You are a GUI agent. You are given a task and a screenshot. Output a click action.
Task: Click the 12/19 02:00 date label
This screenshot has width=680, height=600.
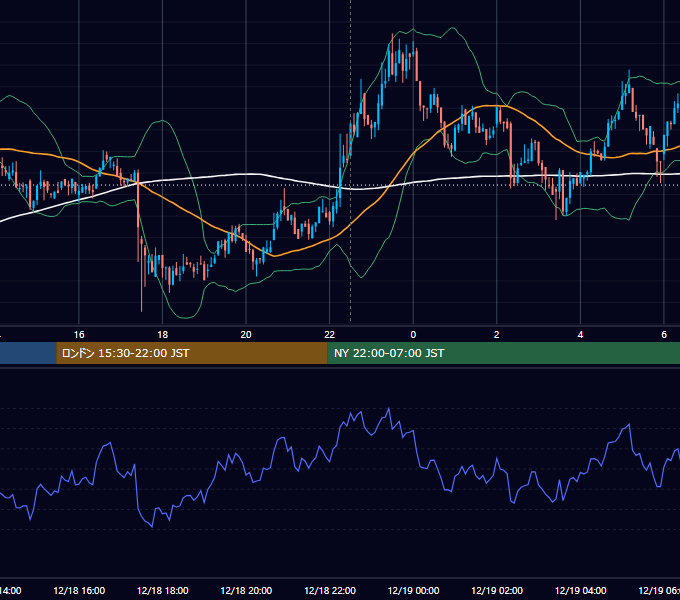tap(497, 590)
